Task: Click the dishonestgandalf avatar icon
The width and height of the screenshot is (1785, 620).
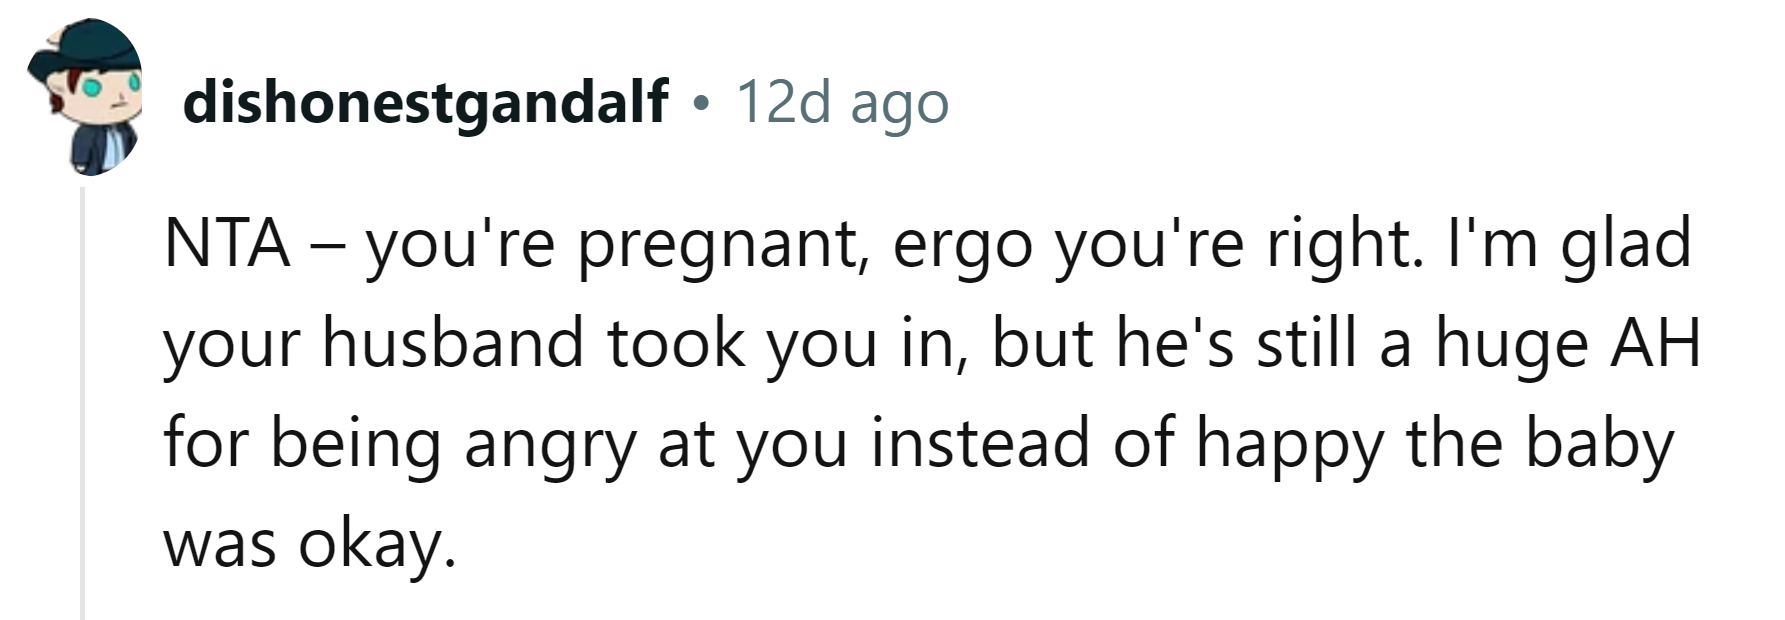Action: click(84, 96)
